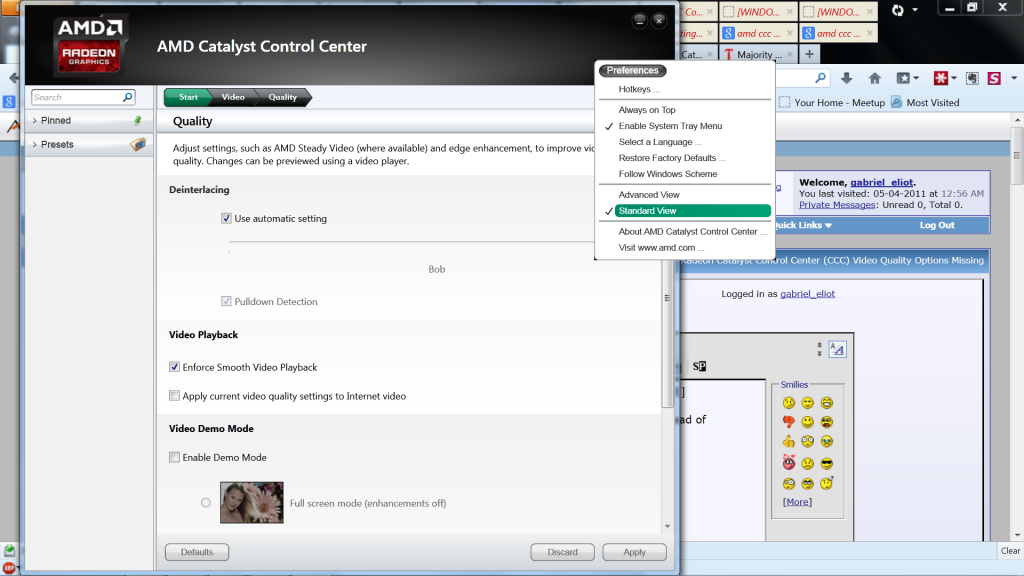Click the thumbs-down smiley
The height and width of the screenshot is (576, 1024).
coord(789,422)
